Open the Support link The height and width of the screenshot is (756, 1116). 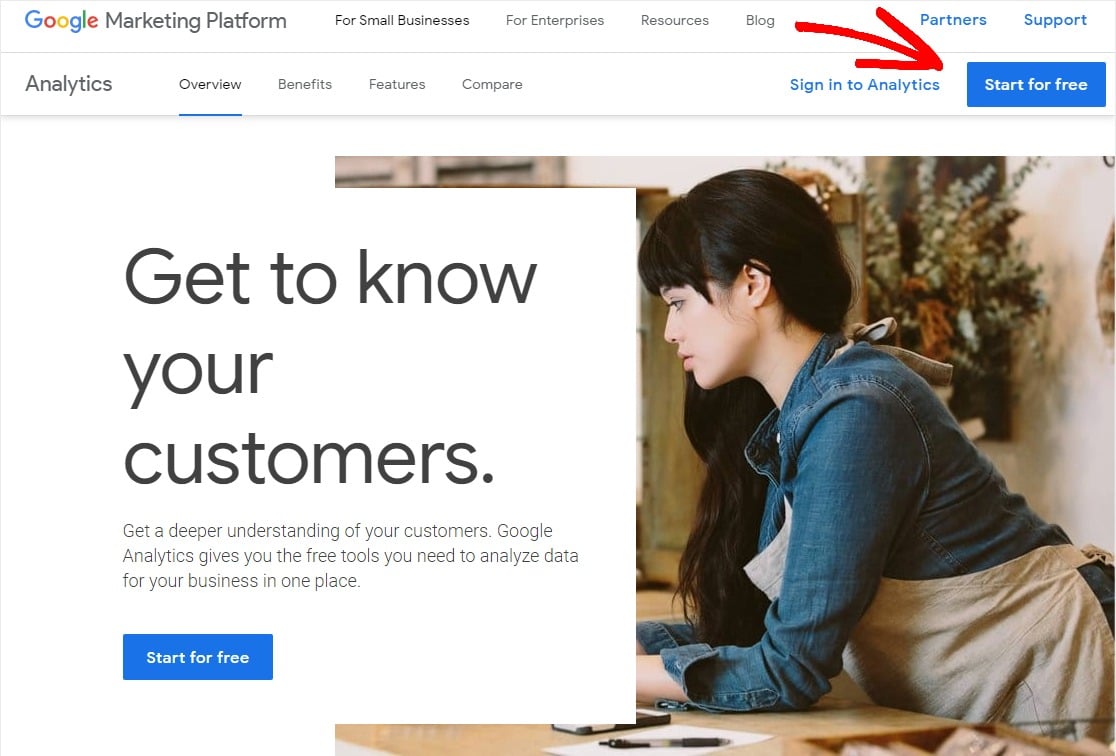pos(1055,20)
